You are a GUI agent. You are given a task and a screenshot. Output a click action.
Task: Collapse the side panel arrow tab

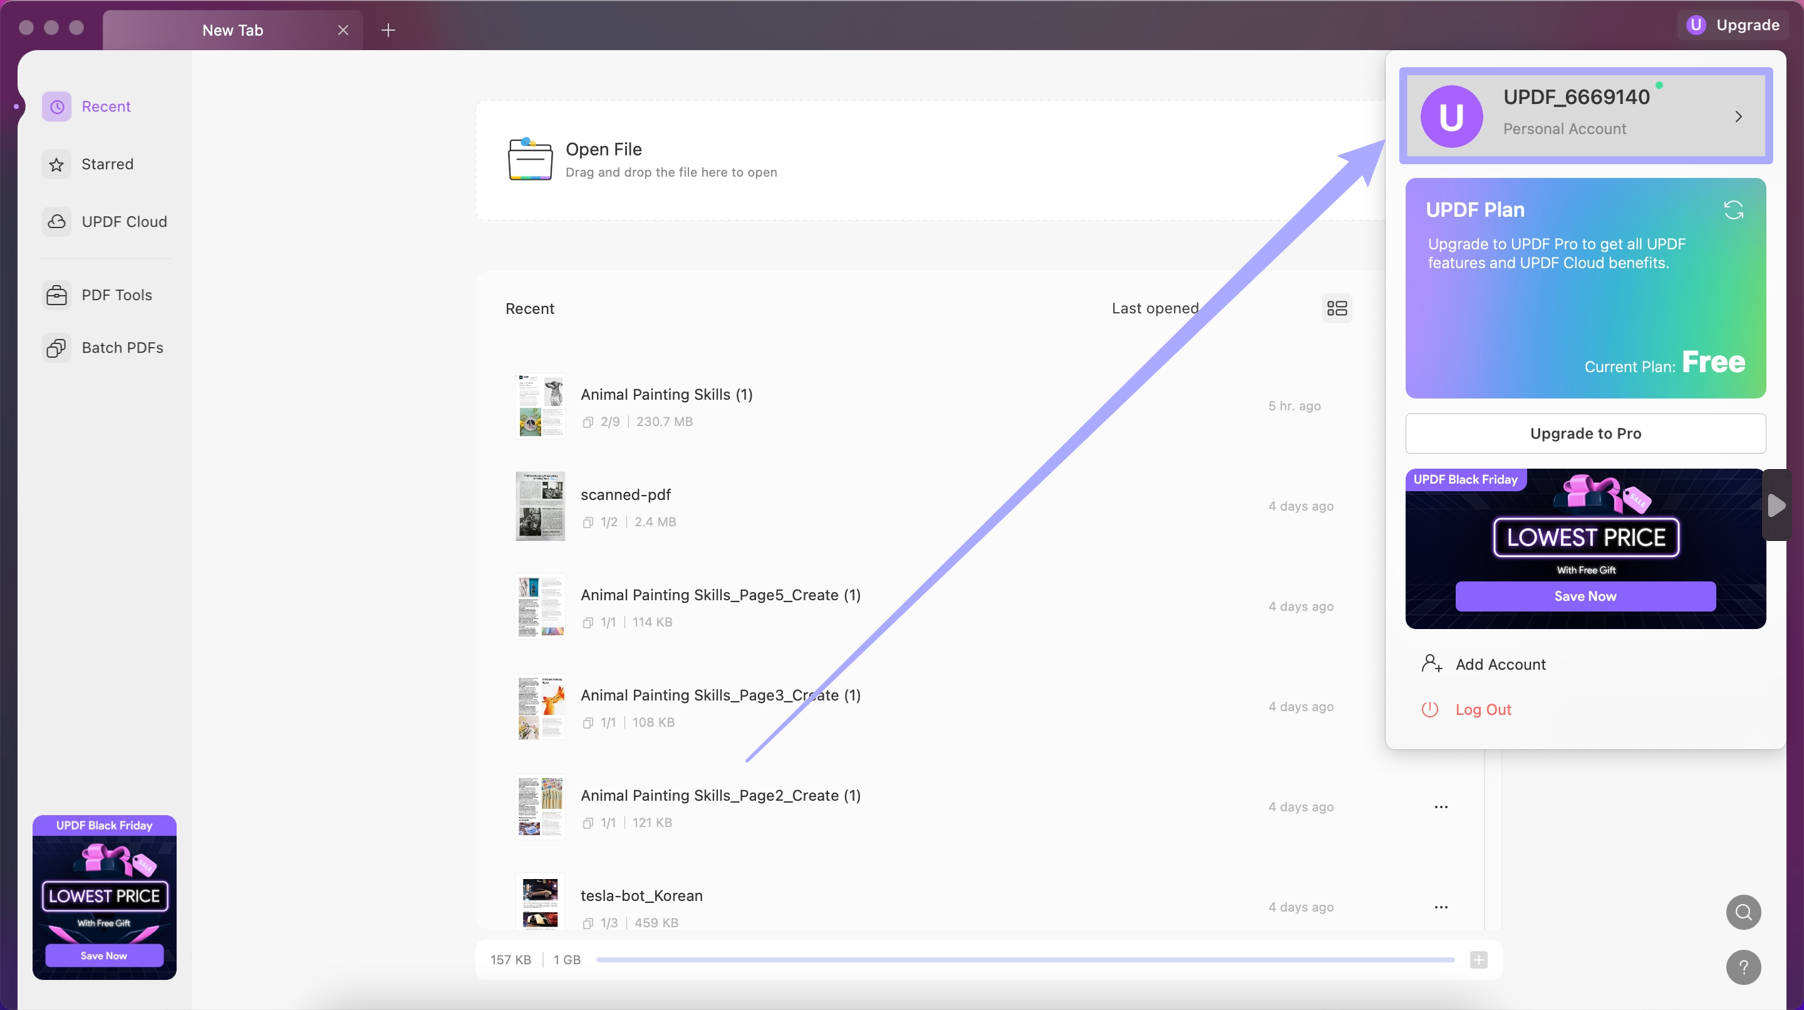coord(1776,505)
